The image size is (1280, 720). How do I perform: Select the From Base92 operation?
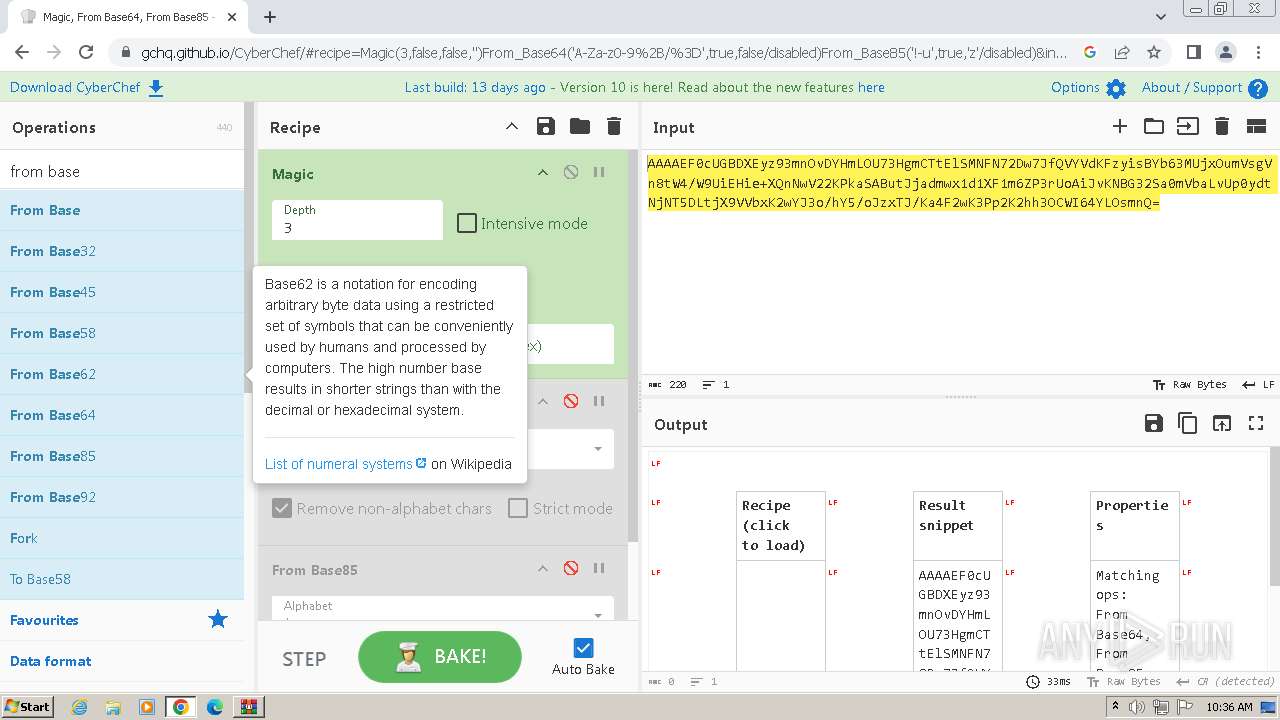point(122,497)
